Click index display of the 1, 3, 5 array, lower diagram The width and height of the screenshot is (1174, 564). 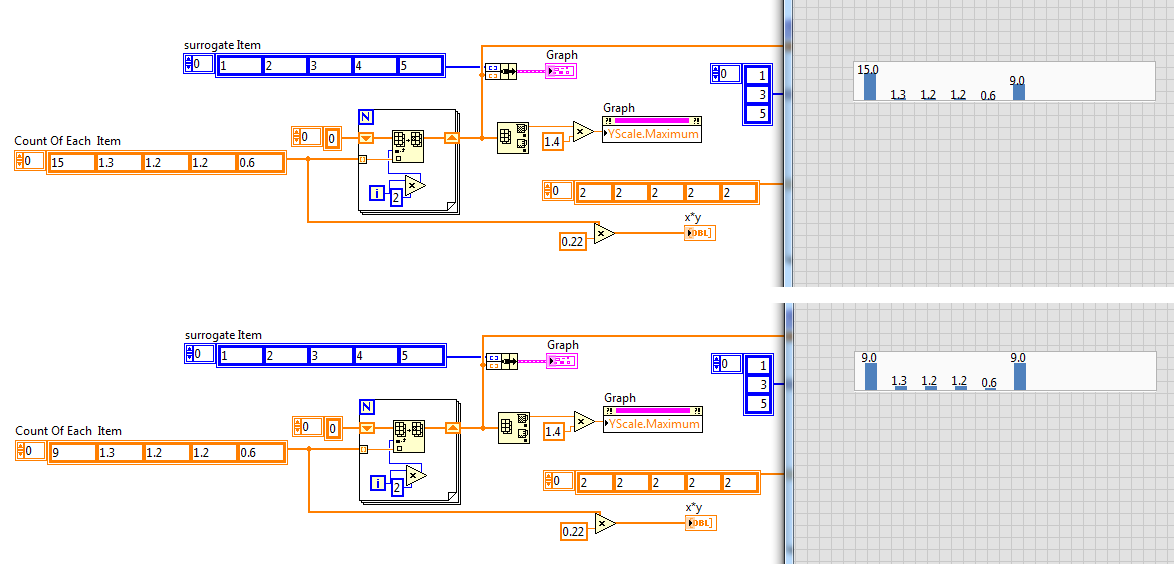point(726,364)
